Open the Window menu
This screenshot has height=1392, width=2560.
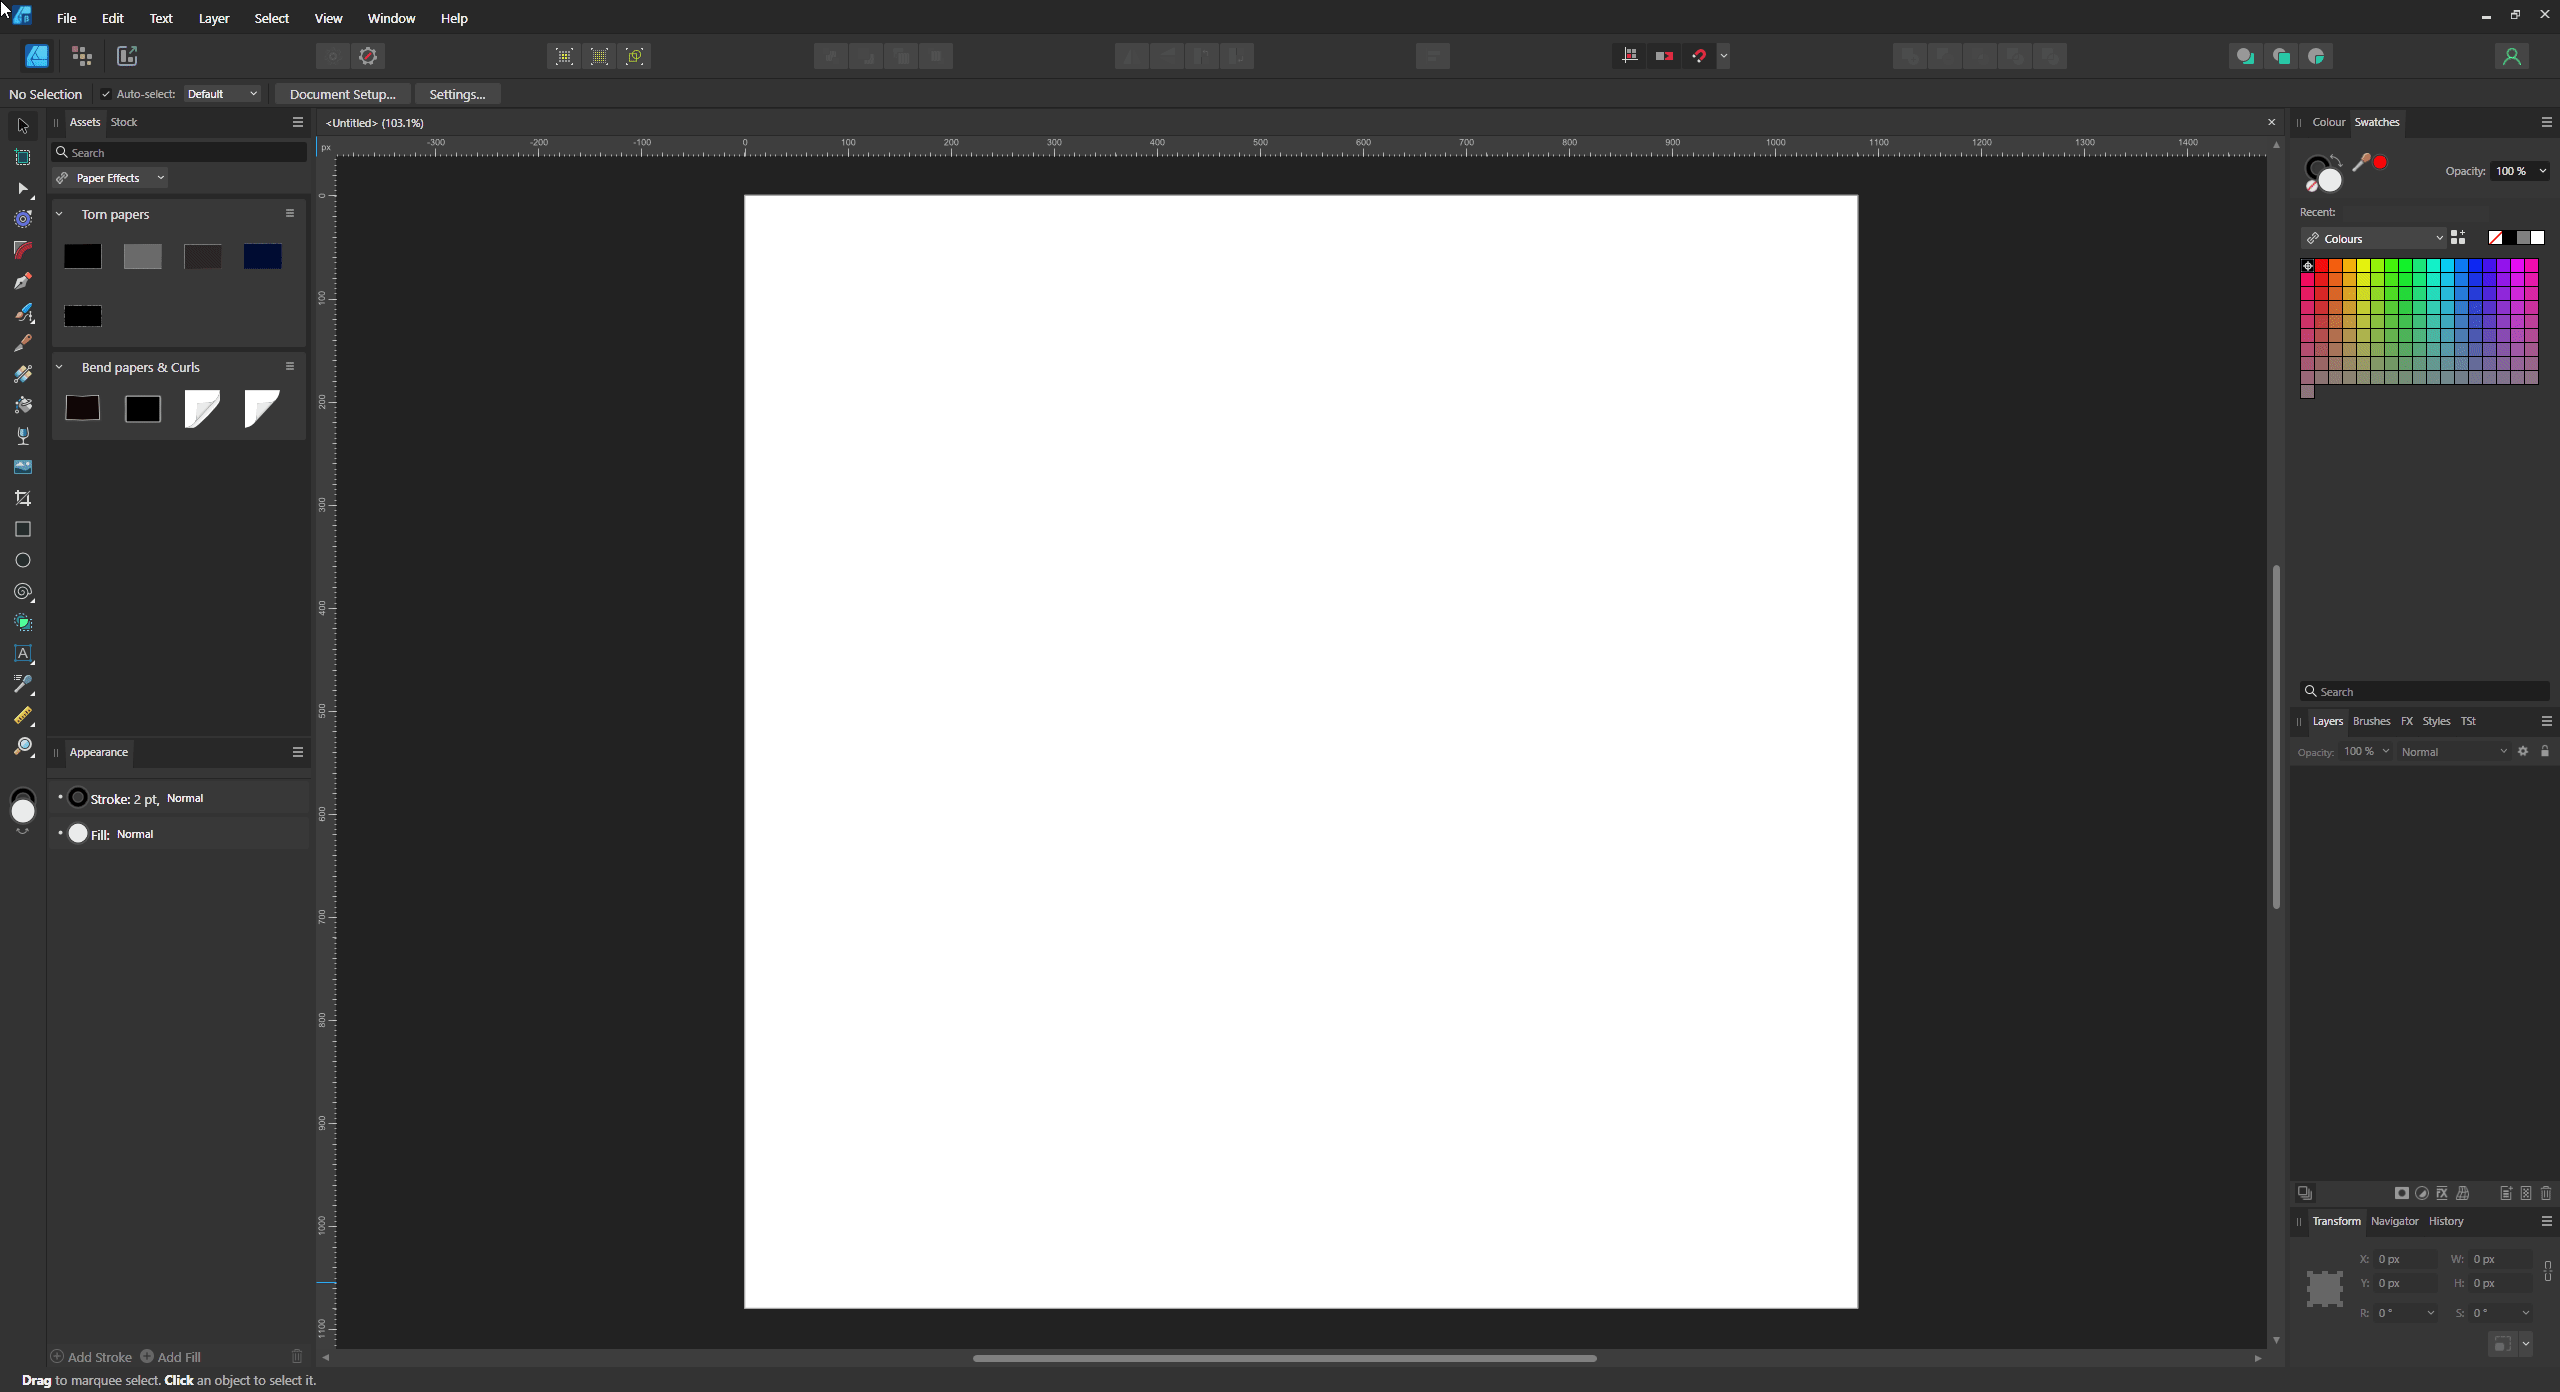[391, 18]
